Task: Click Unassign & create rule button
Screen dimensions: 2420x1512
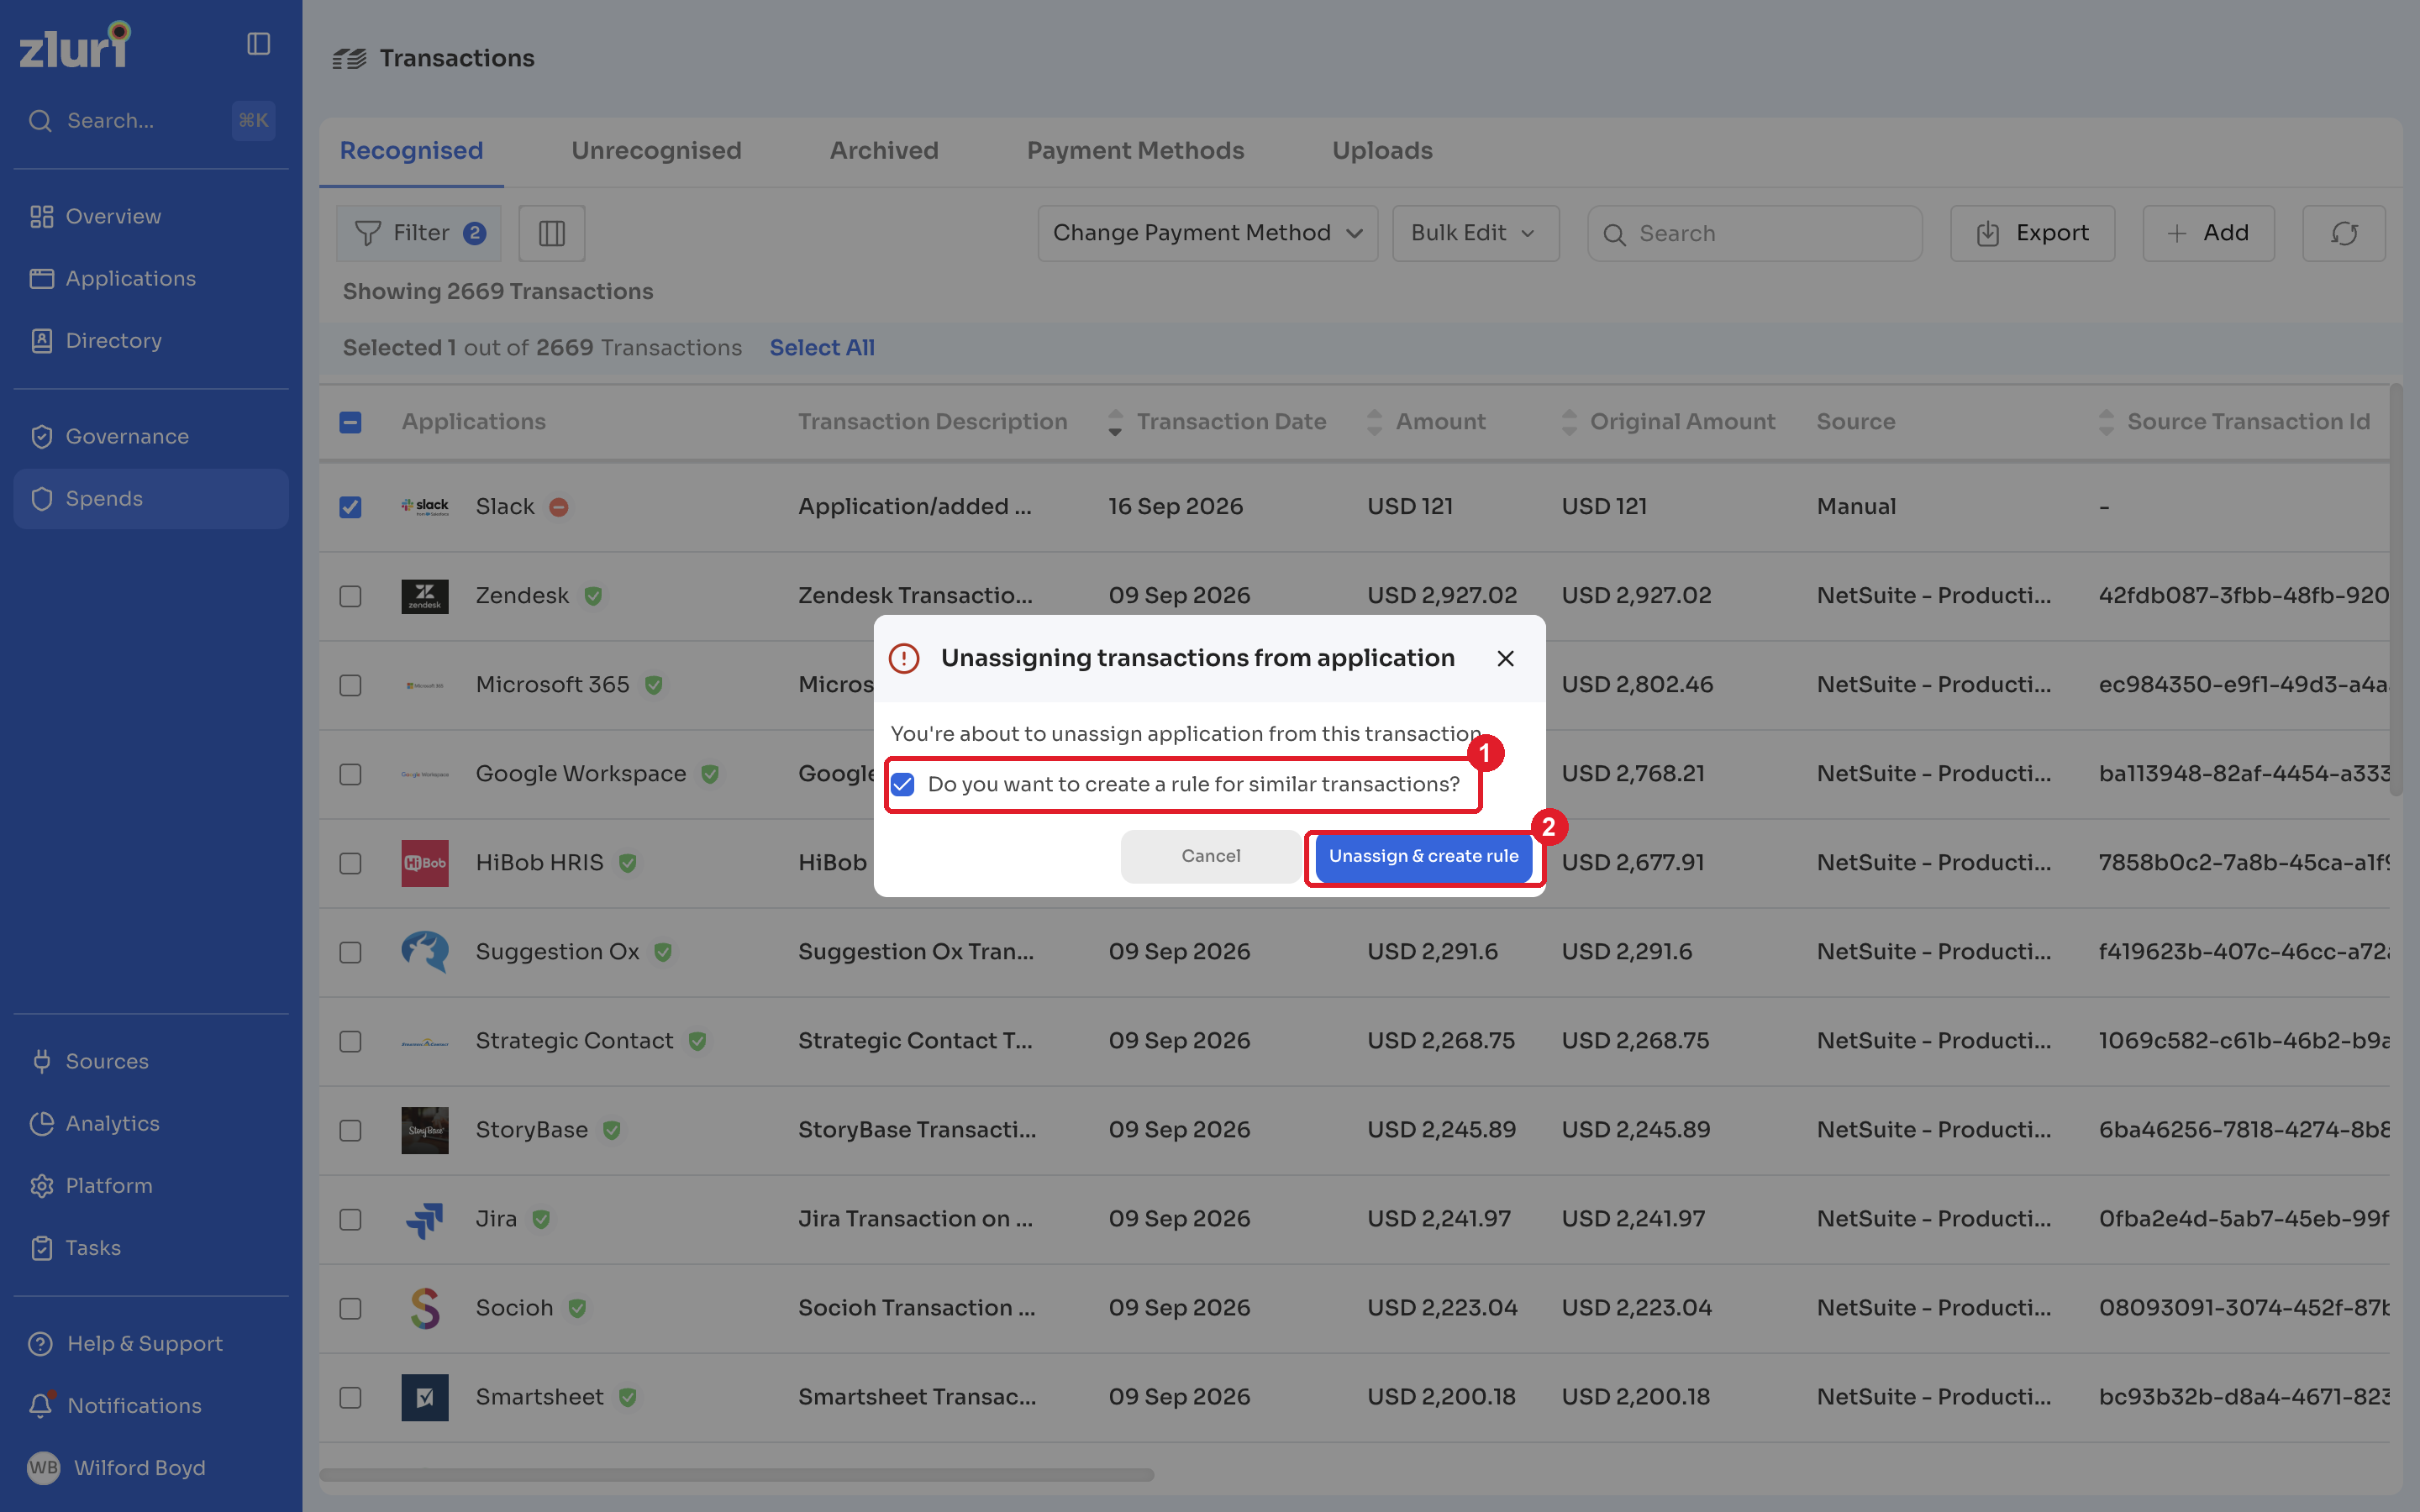Action: pos(1423,856)
